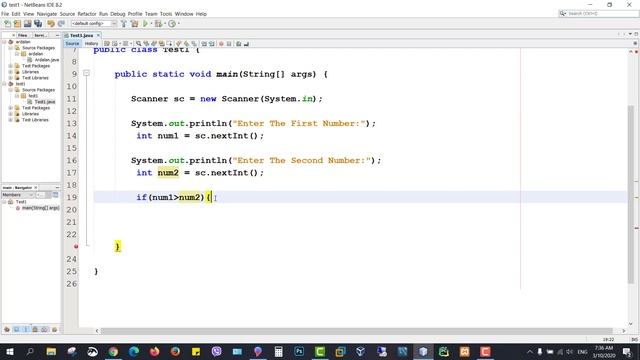
Task: Open the Calculator from the taskbar
Action: coord(278,351)
